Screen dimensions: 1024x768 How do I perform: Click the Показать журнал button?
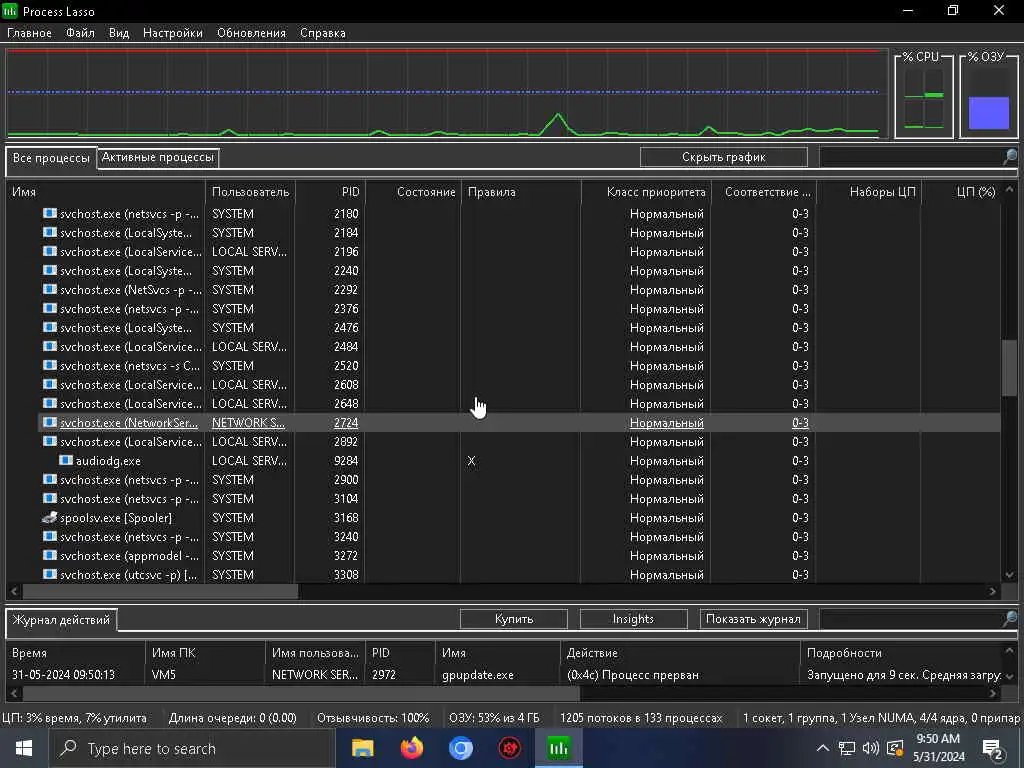[753, 618]
